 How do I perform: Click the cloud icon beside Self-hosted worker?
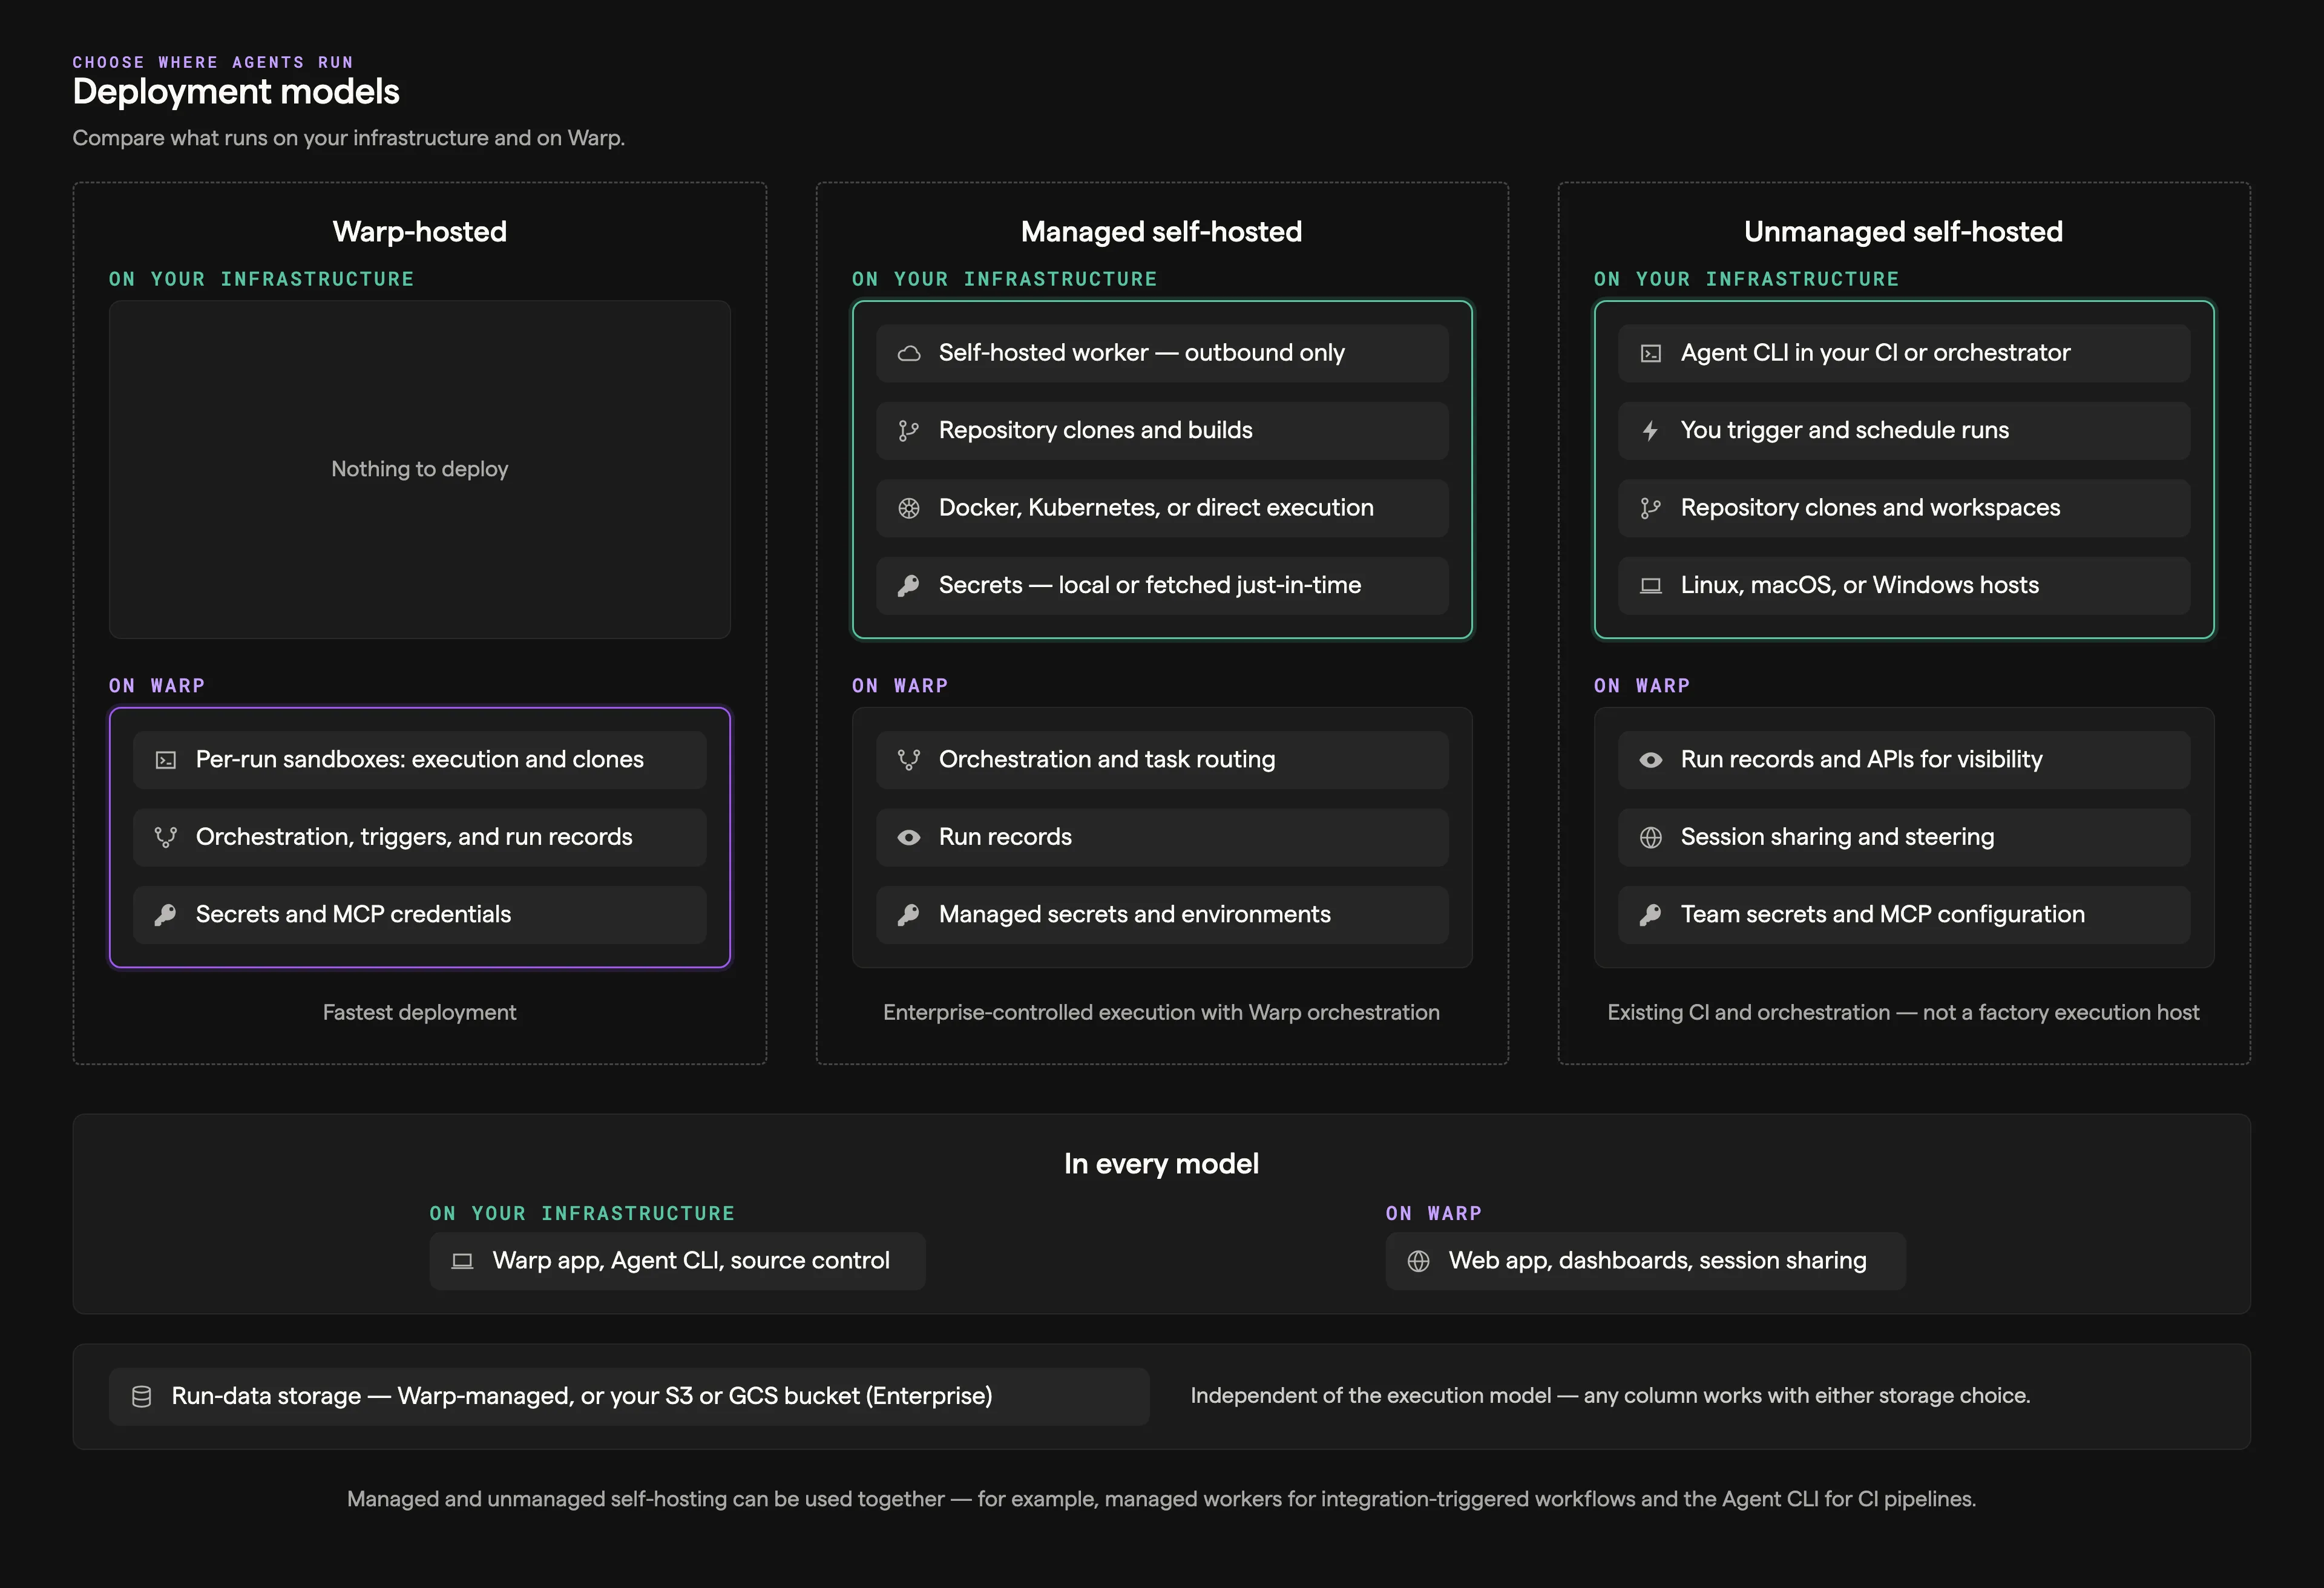point(908,353)
